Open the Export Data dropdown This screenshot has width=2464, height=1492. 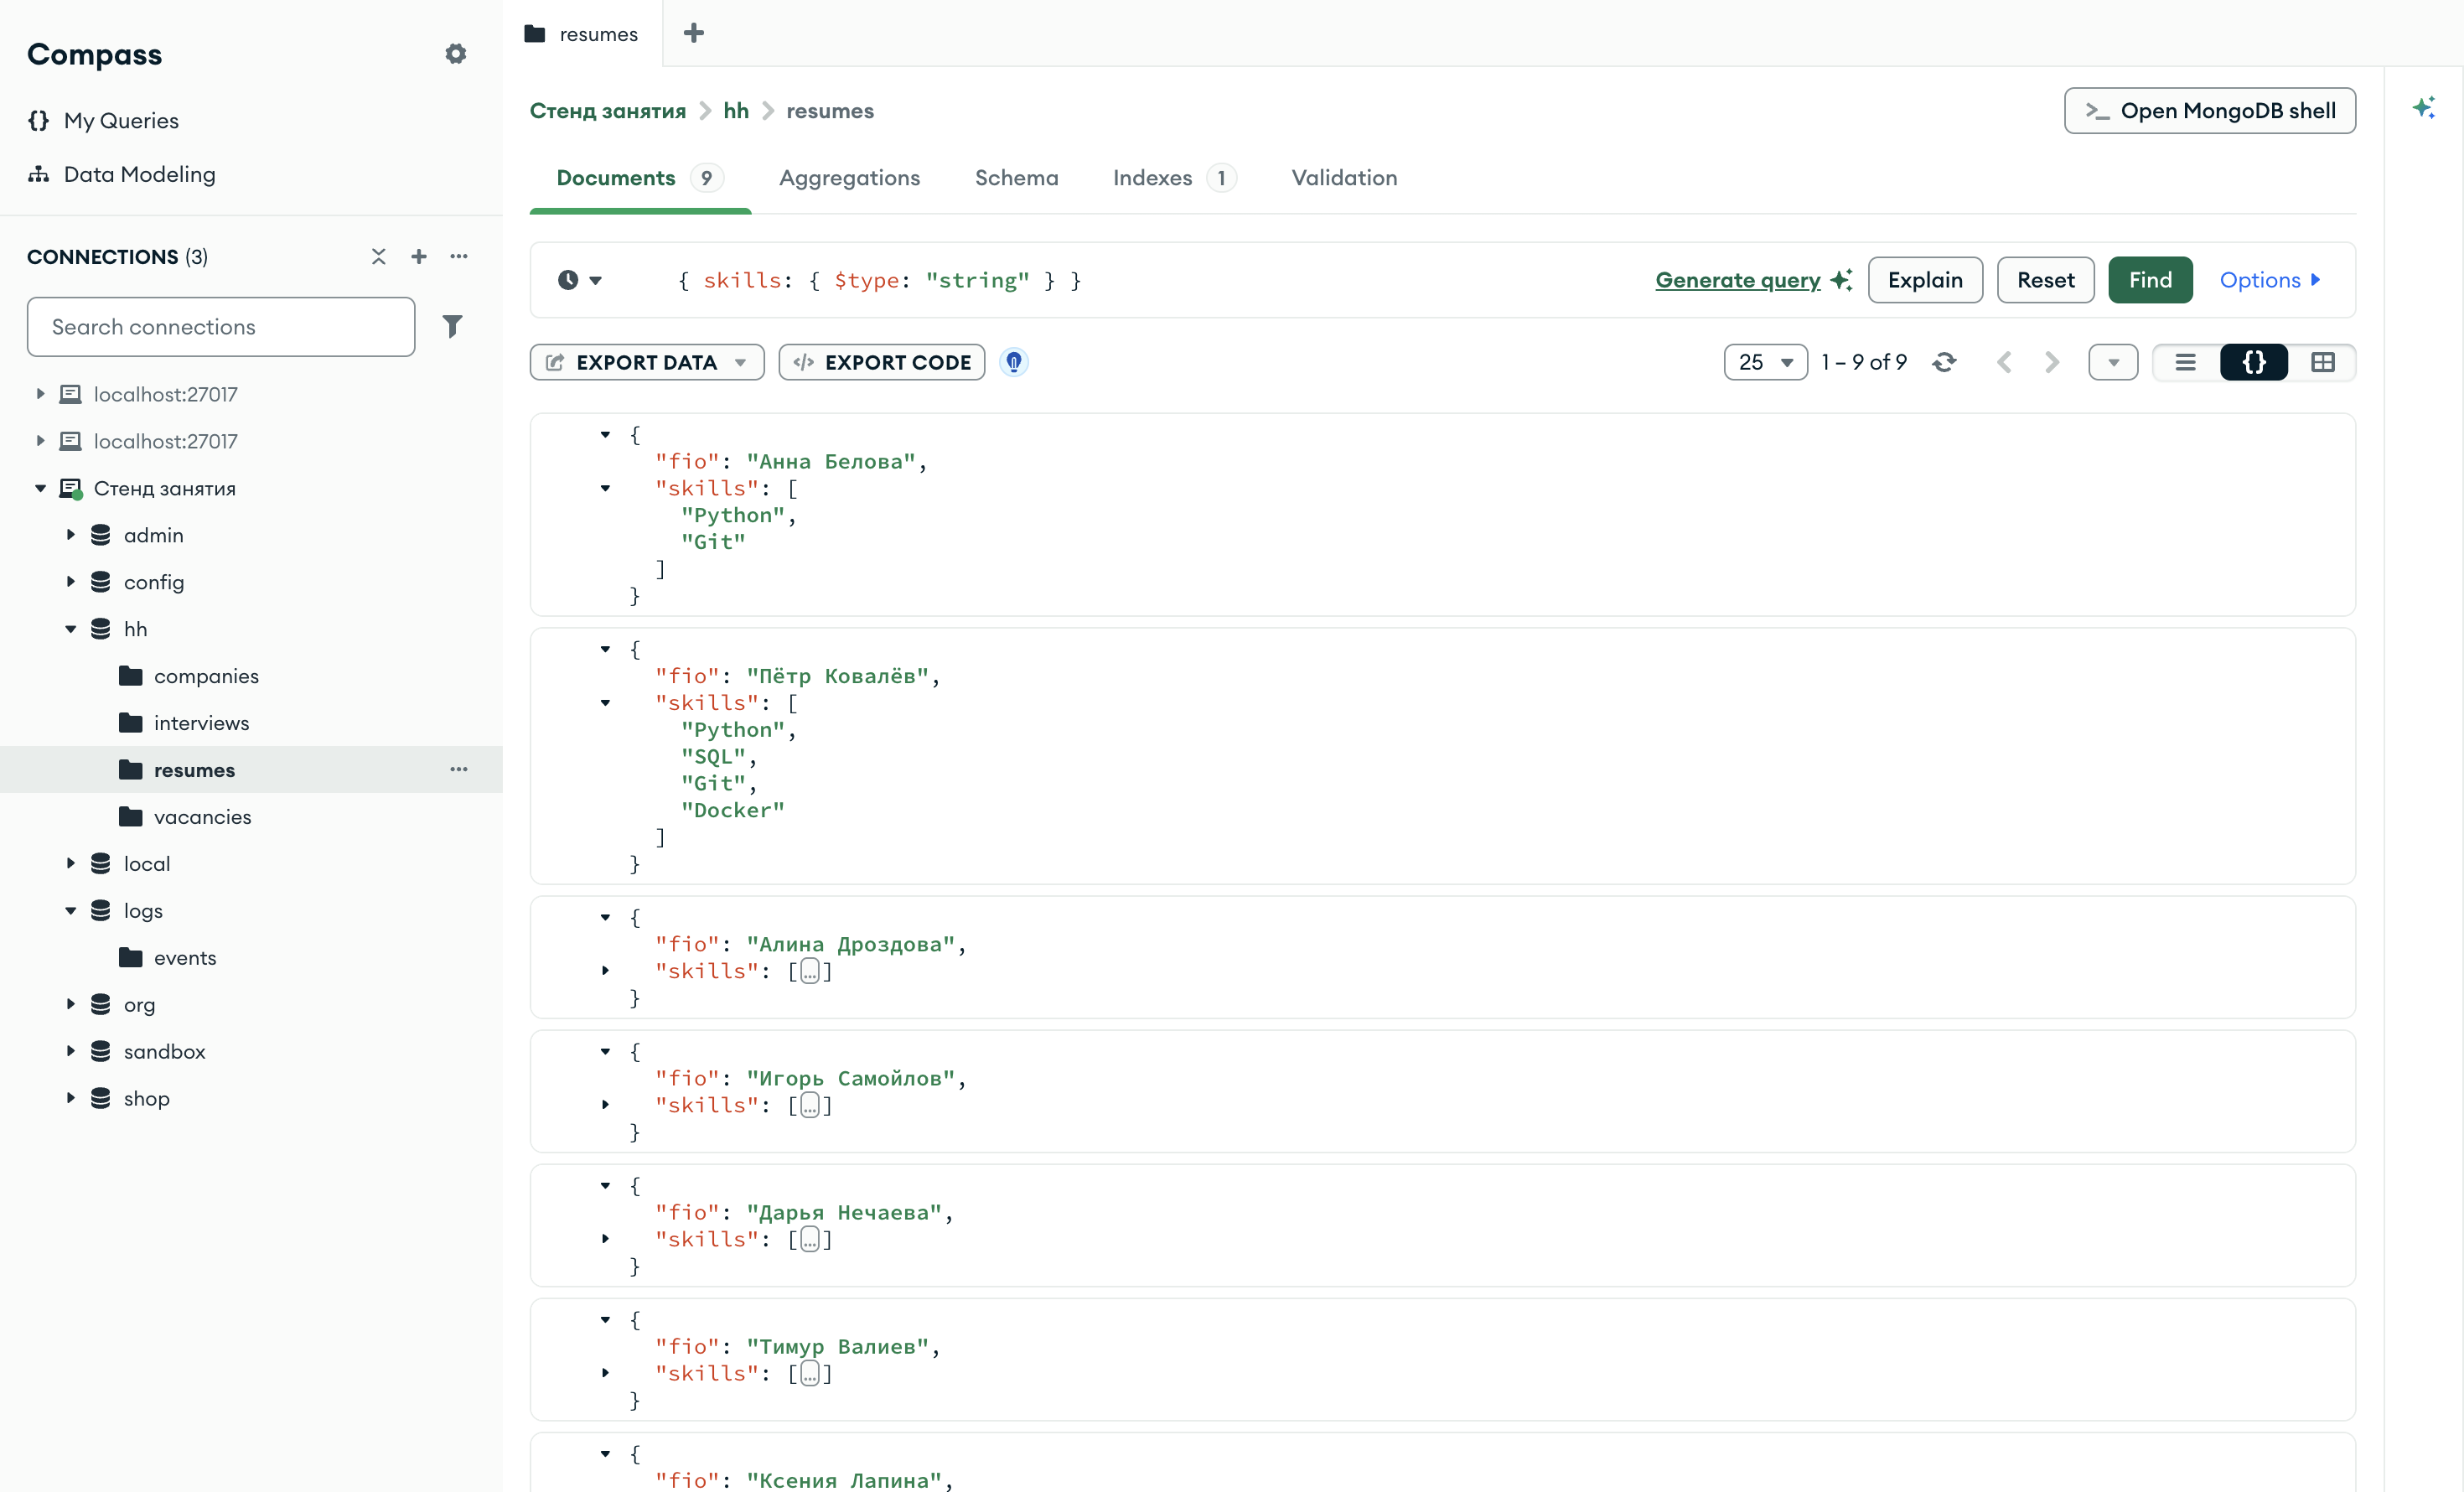tap(647, 362)
